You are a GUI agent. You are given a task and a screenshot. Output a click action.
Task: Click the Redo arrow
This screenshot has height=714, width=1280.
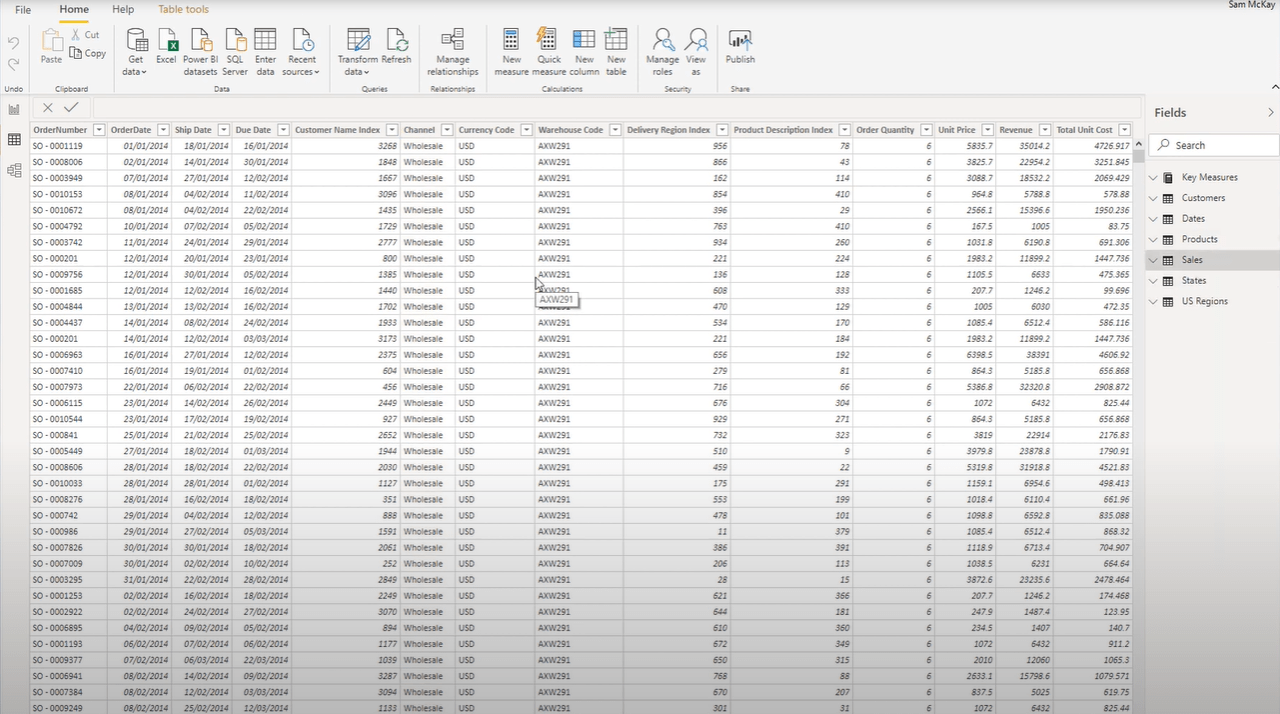[14, 64]
